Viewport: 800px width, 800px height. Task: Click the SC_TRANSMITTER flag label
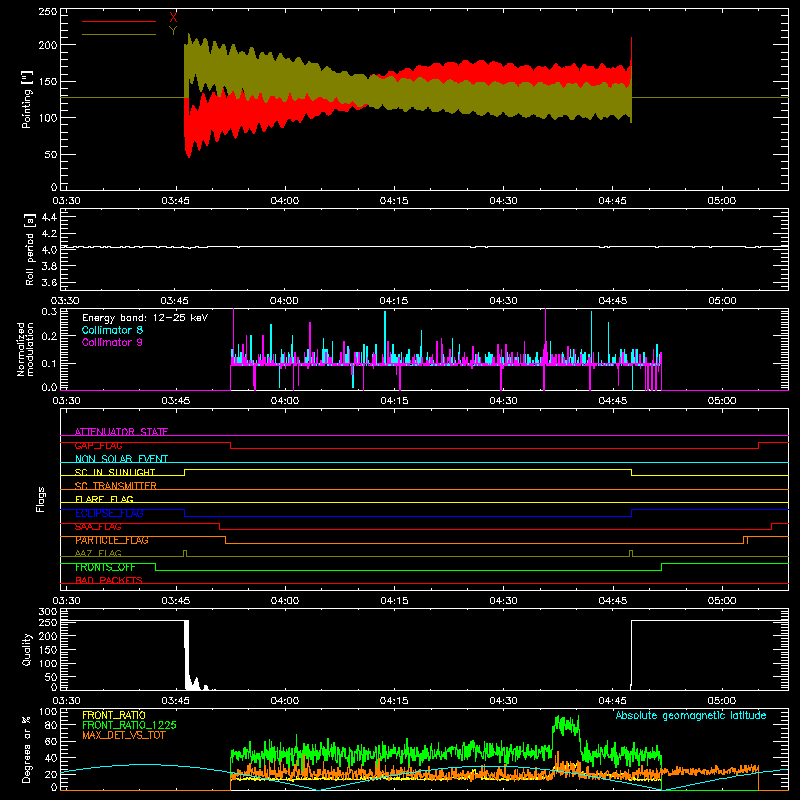click(116, 486)
